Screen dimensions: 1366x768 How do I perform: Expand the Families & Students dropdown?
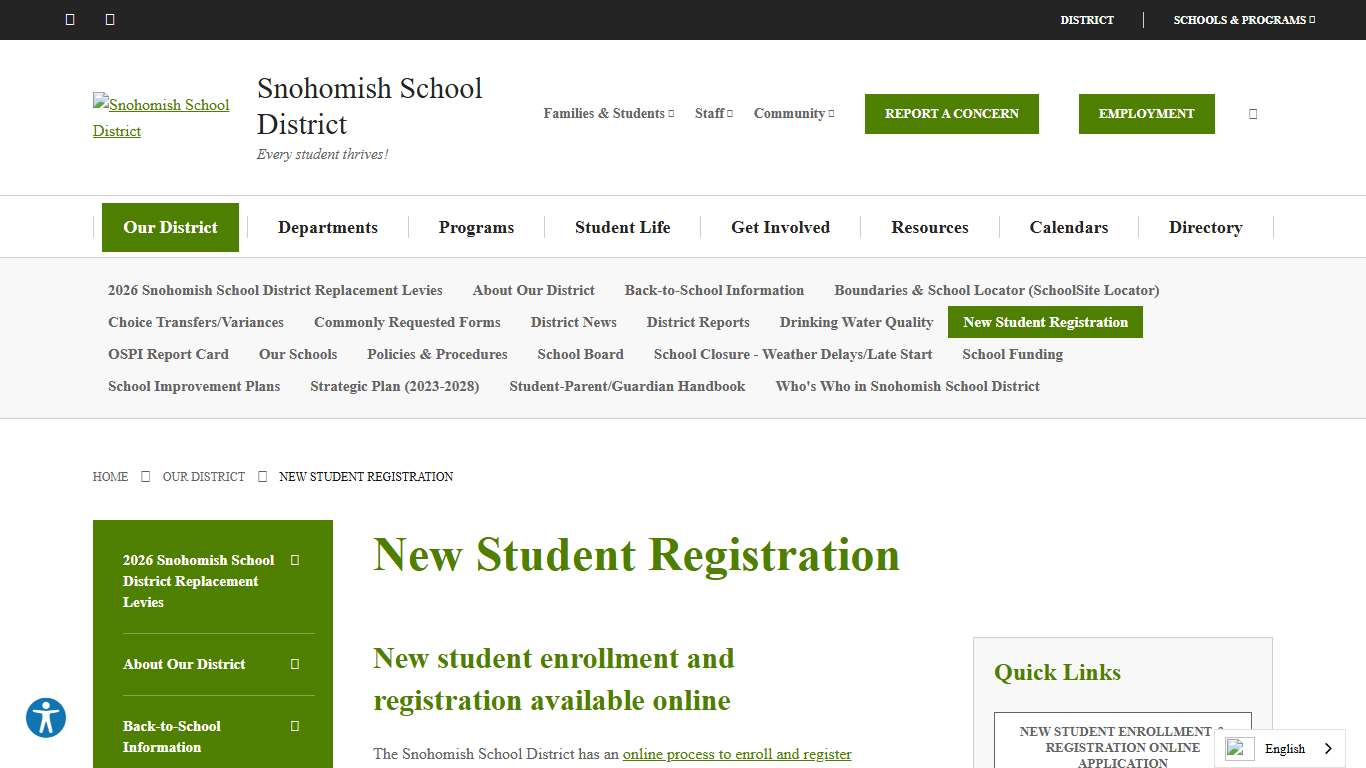[608, 113]
